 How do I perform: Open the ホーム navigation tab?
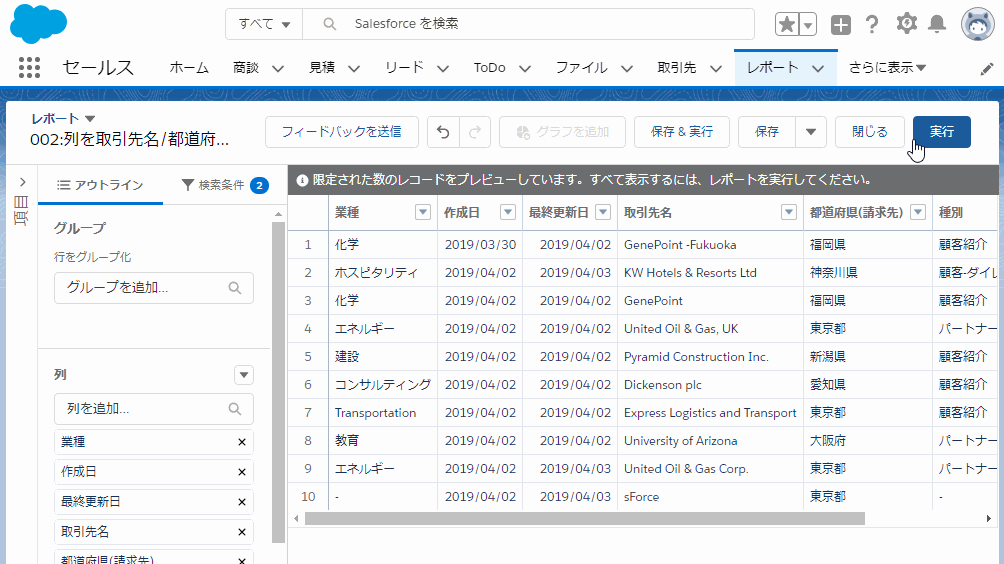point(189,68)
